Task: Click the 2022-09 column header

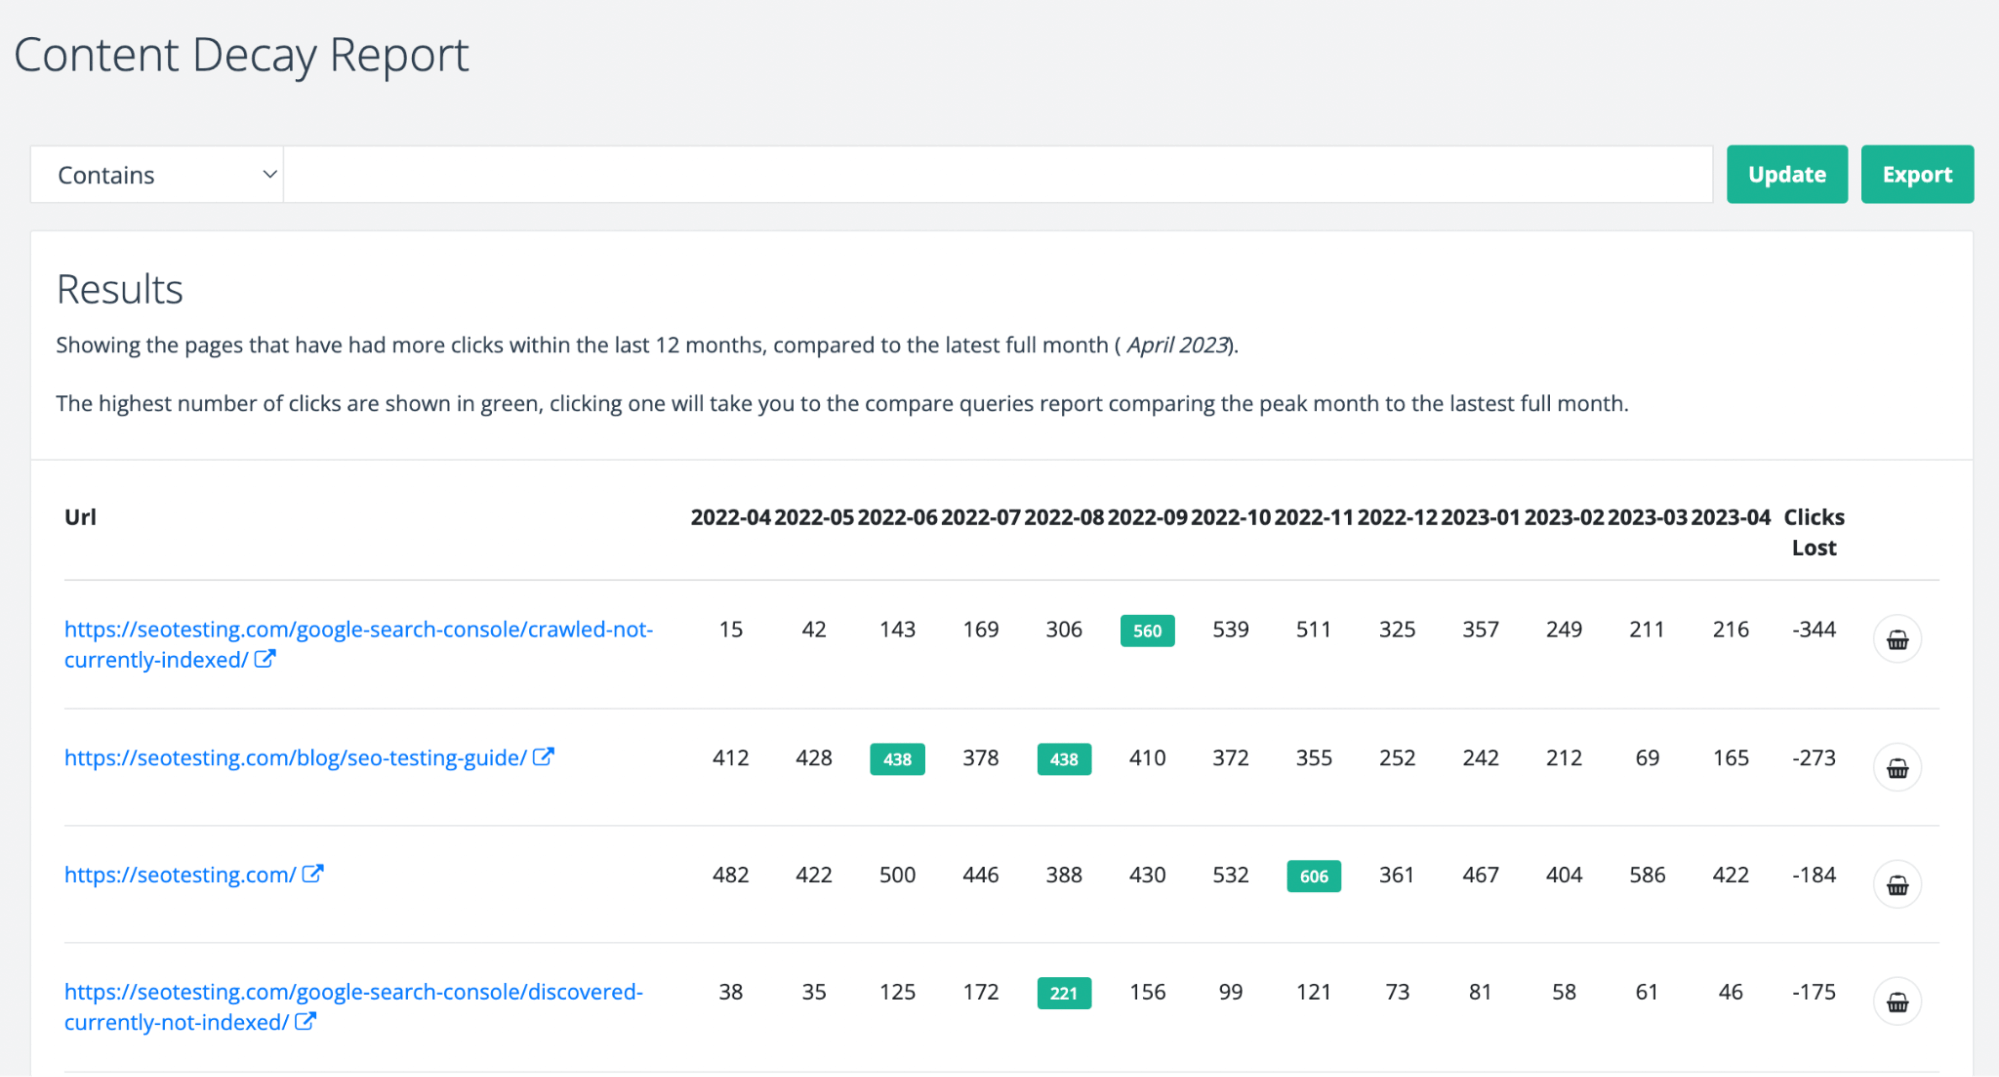Action: click(x=1147, y=517)
